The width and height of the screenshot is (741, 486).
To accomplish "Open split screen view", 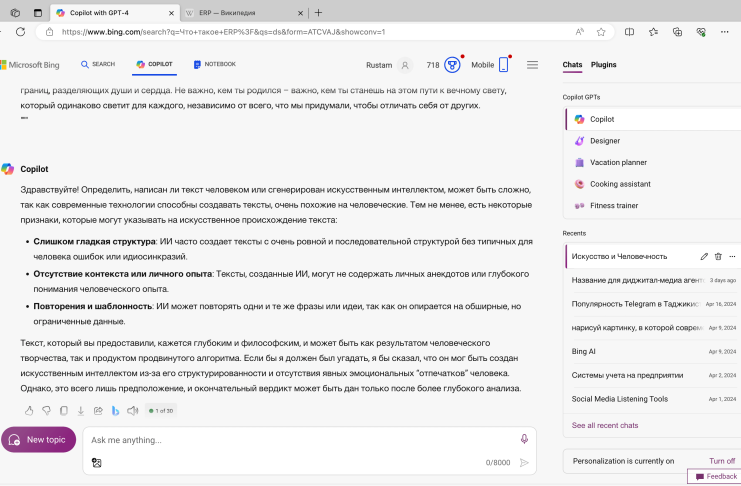I will [629, 32].
